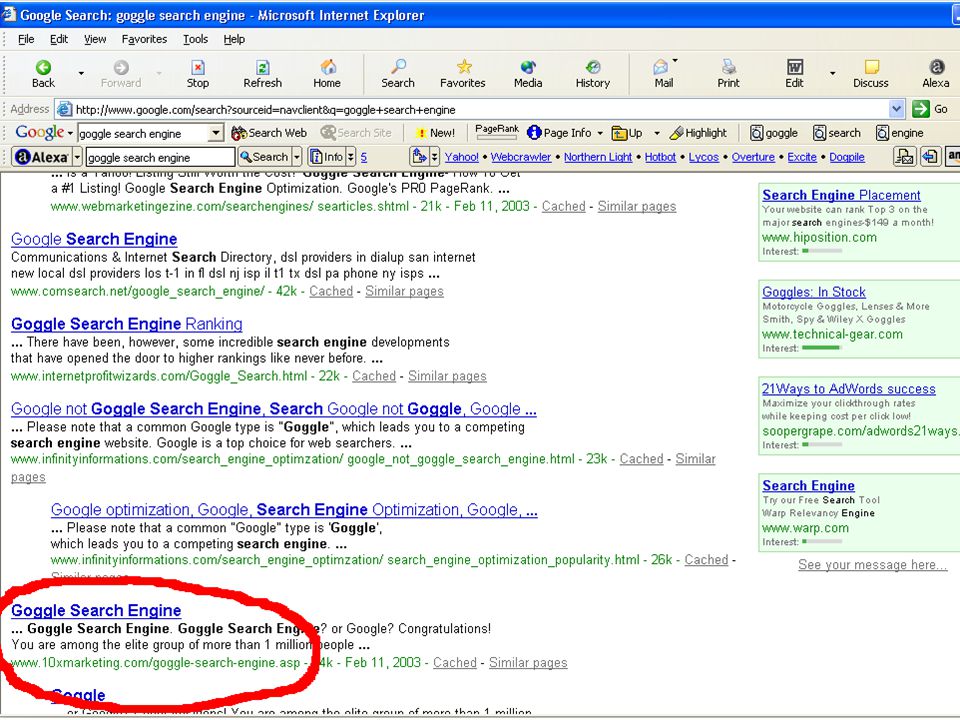
Task: Open the Media toolbar button
Action: 528,74
